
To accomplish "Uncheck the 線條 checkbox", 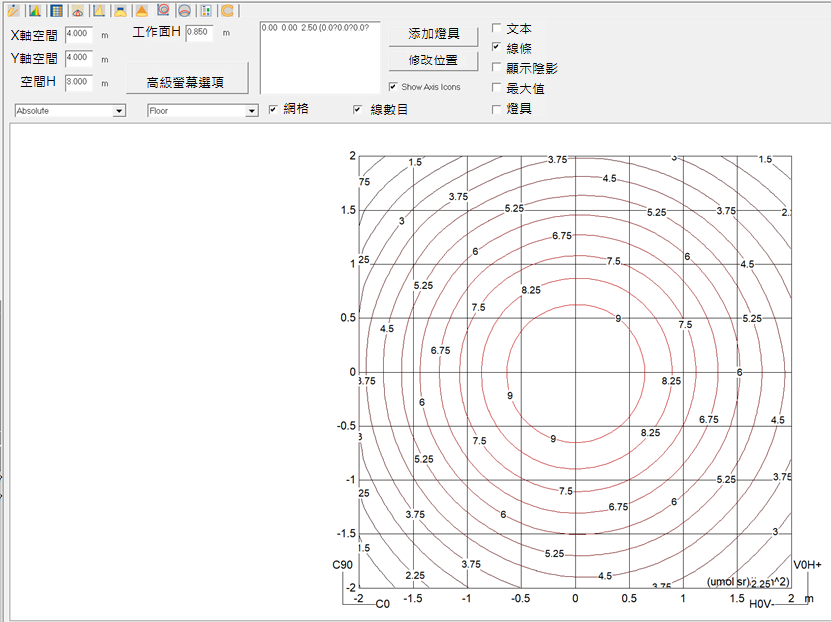I will tap(497, 47).
